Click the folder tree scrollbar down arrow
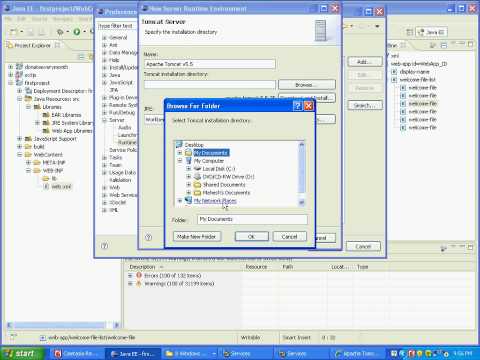 coord(302,203)
